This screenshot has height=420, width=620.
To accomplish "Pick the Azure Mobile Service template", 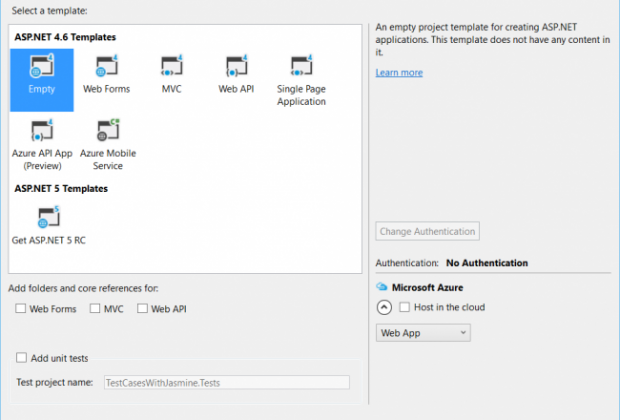I will click(x=107, y=132).
